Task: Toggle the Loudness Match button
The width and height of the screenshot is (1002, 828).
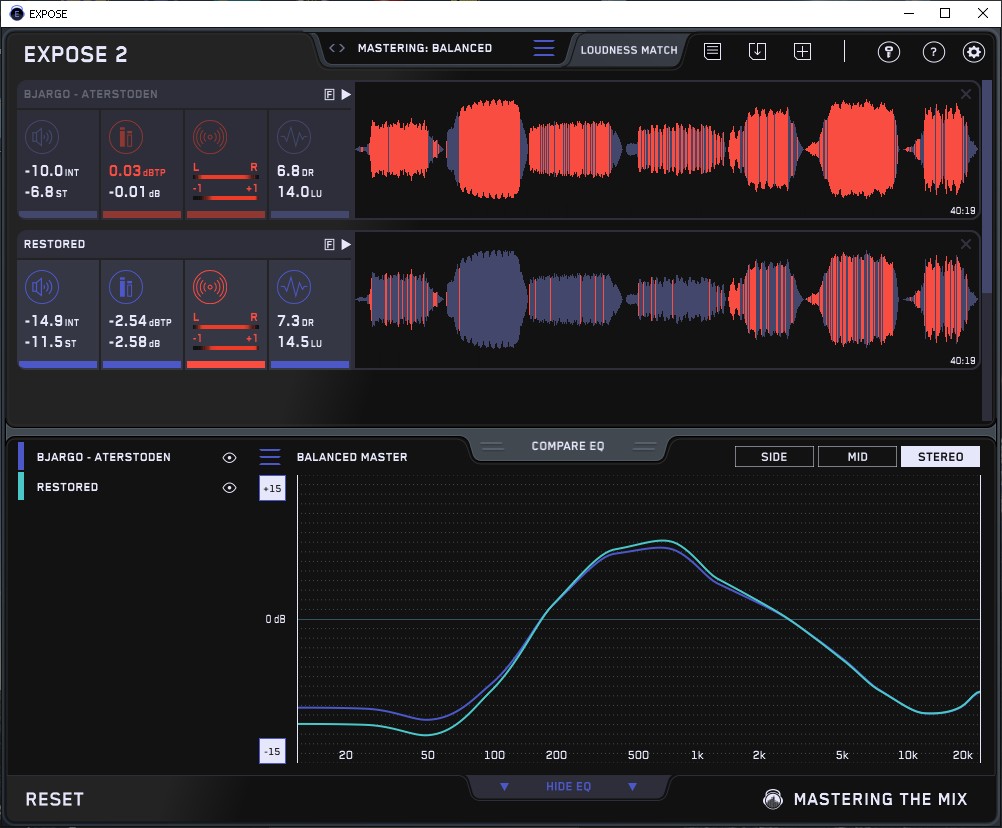Action: [629, 50]
